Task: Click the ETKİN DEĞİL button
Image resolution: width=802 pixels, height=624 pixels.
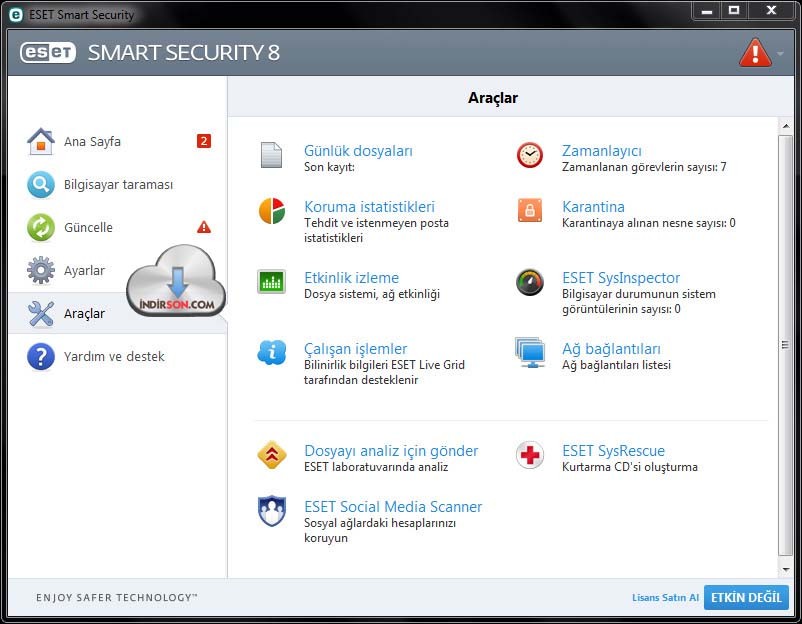Action: click(x=746, y=597)
